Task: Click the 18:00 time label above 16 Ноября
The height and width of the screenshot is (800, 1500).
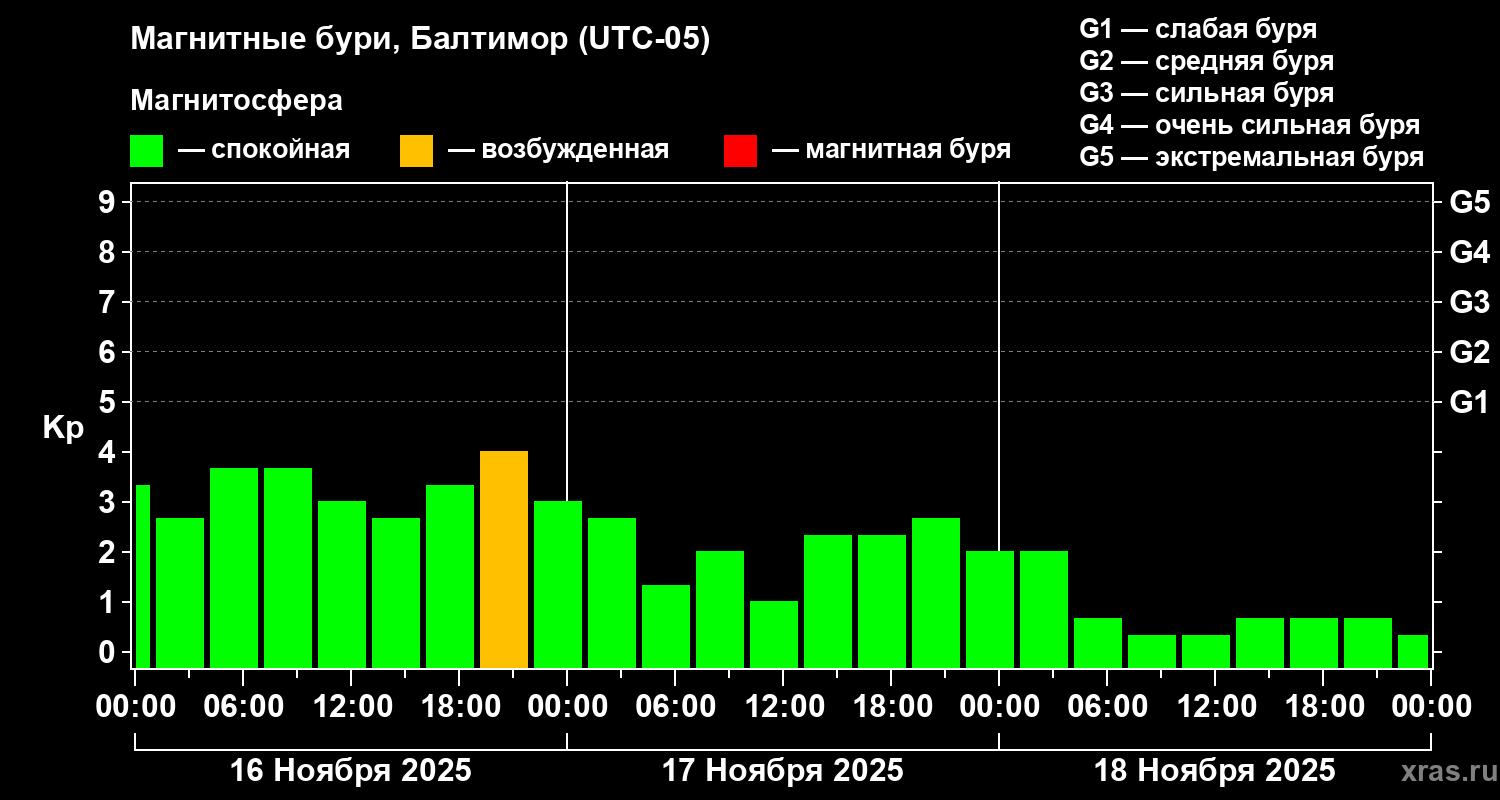Action: click(459, 707)
